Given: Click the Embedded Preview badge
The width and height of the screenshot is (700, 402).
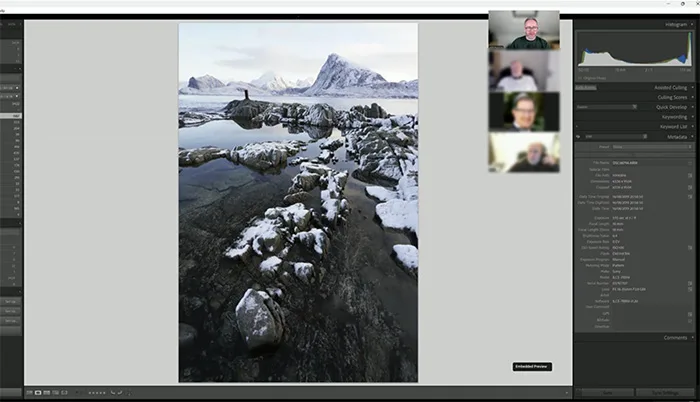Looking at the screenshot, I should click(x=531, y=367).
